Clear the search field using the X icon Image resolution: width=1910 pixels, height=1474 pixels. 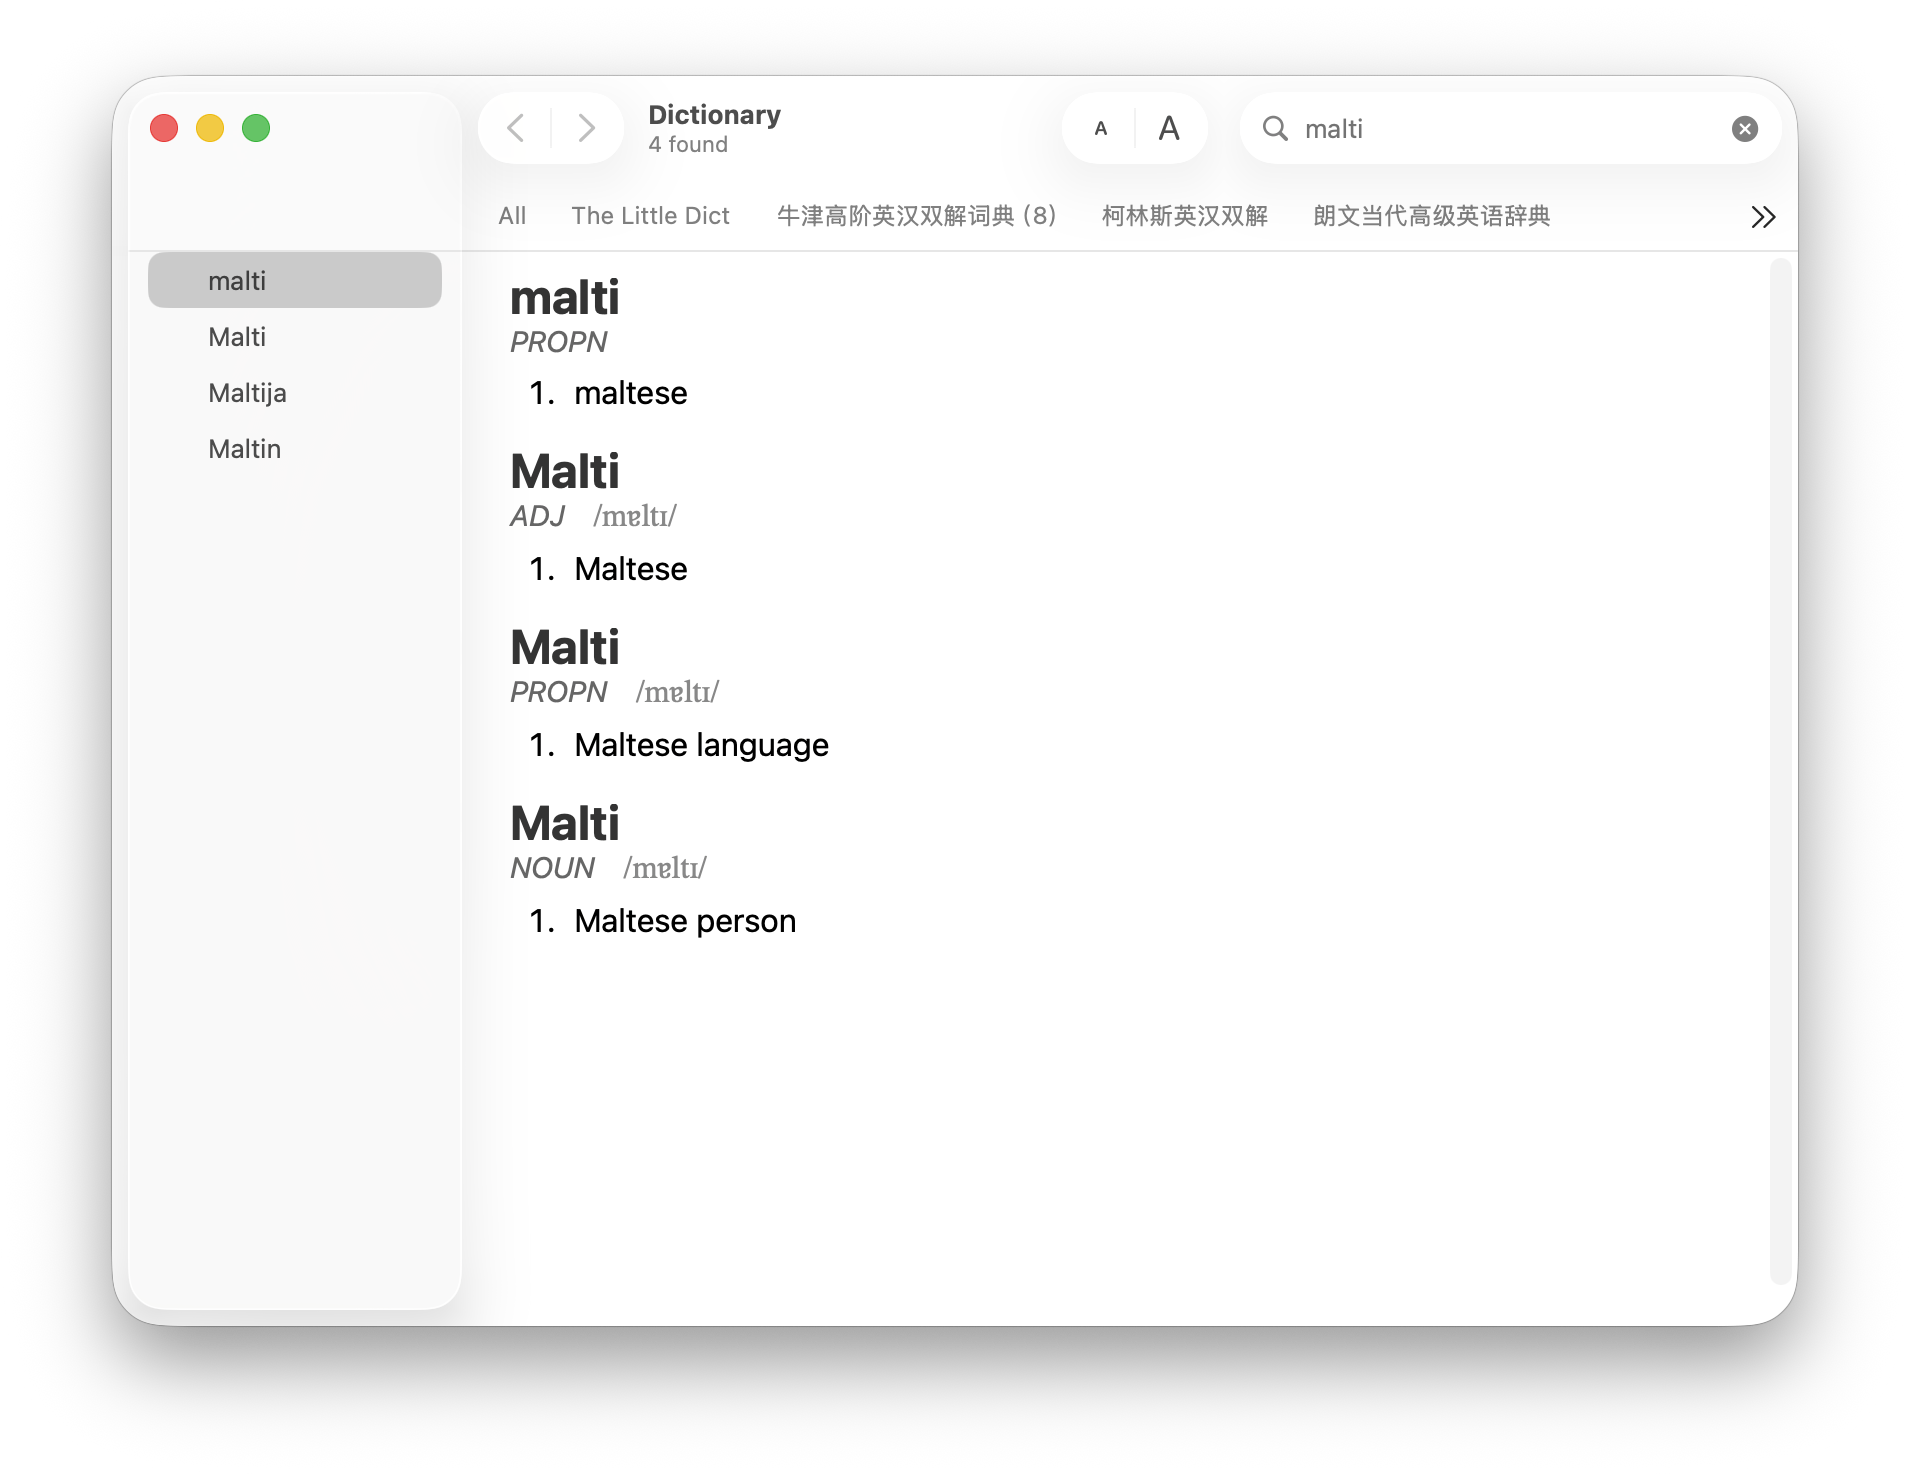1743,128
